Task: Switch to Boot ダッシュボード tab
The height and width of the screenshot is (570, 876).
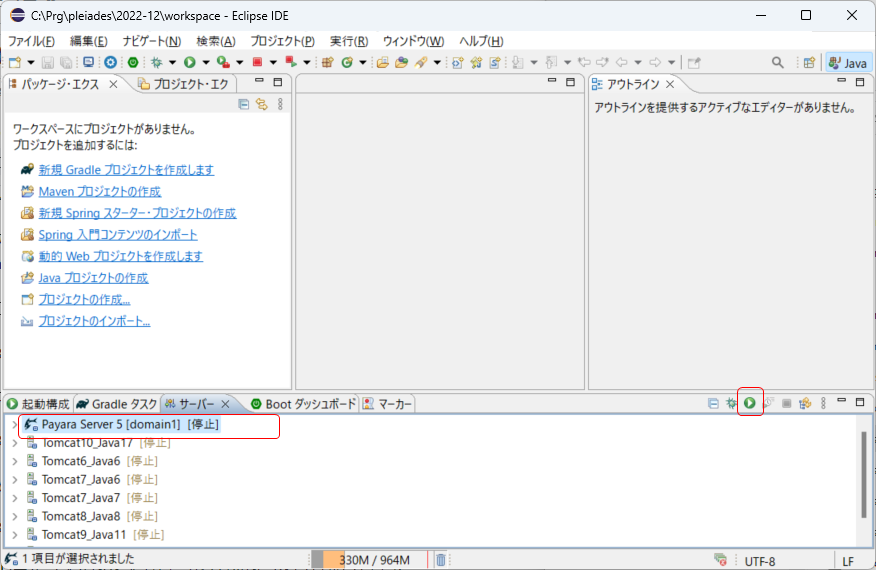Action: coord(303,403)
